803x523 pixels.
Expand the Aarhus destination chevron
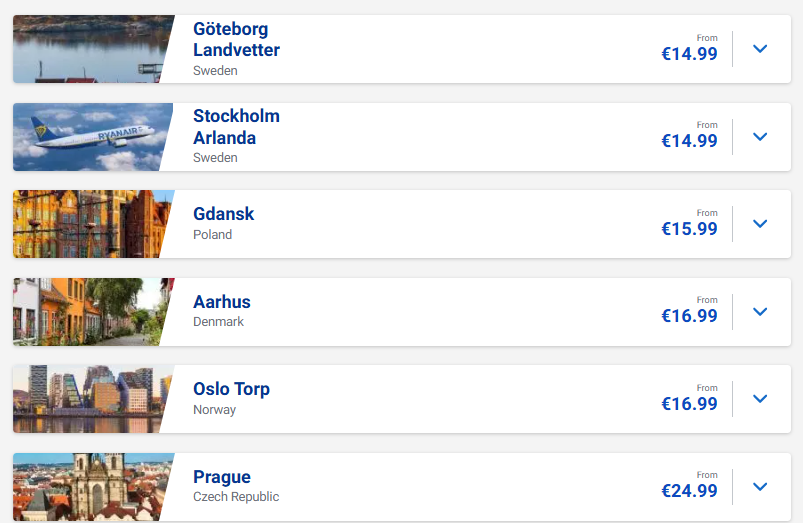click(760, 312)
